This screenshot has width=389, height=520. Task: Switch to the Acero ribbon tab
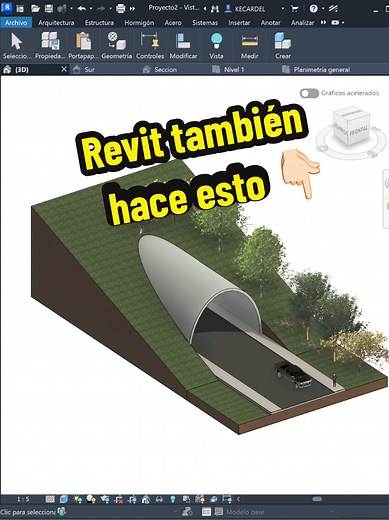(173, 23)
